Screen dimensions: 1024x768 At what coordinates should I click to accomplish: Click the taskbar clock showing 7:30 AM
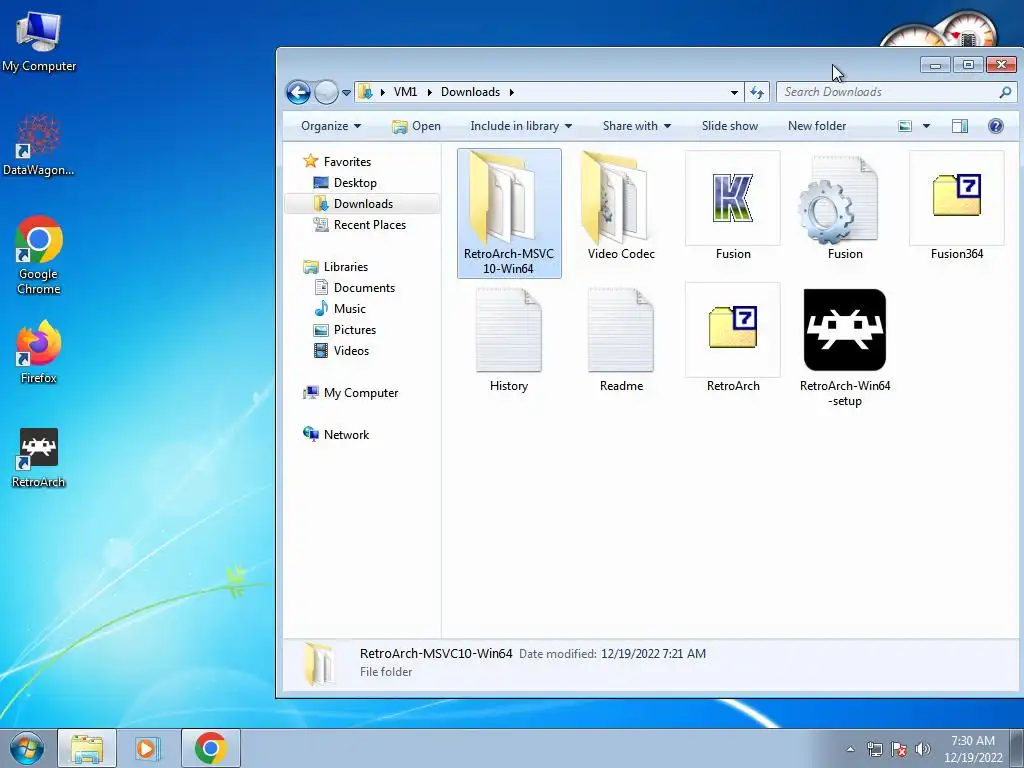tap(972, 749)
